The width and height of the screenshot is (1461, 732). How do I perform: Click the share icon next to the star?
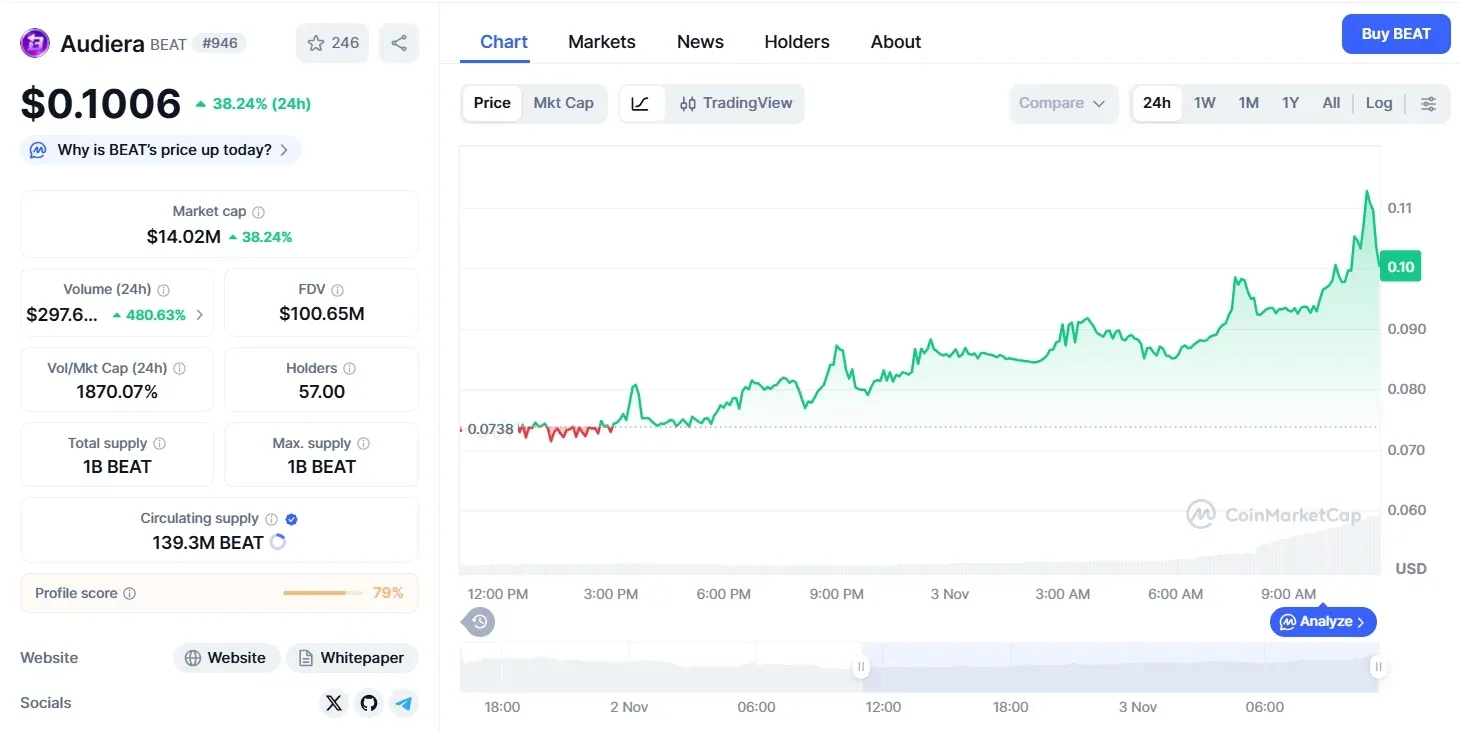click(399, 42)
